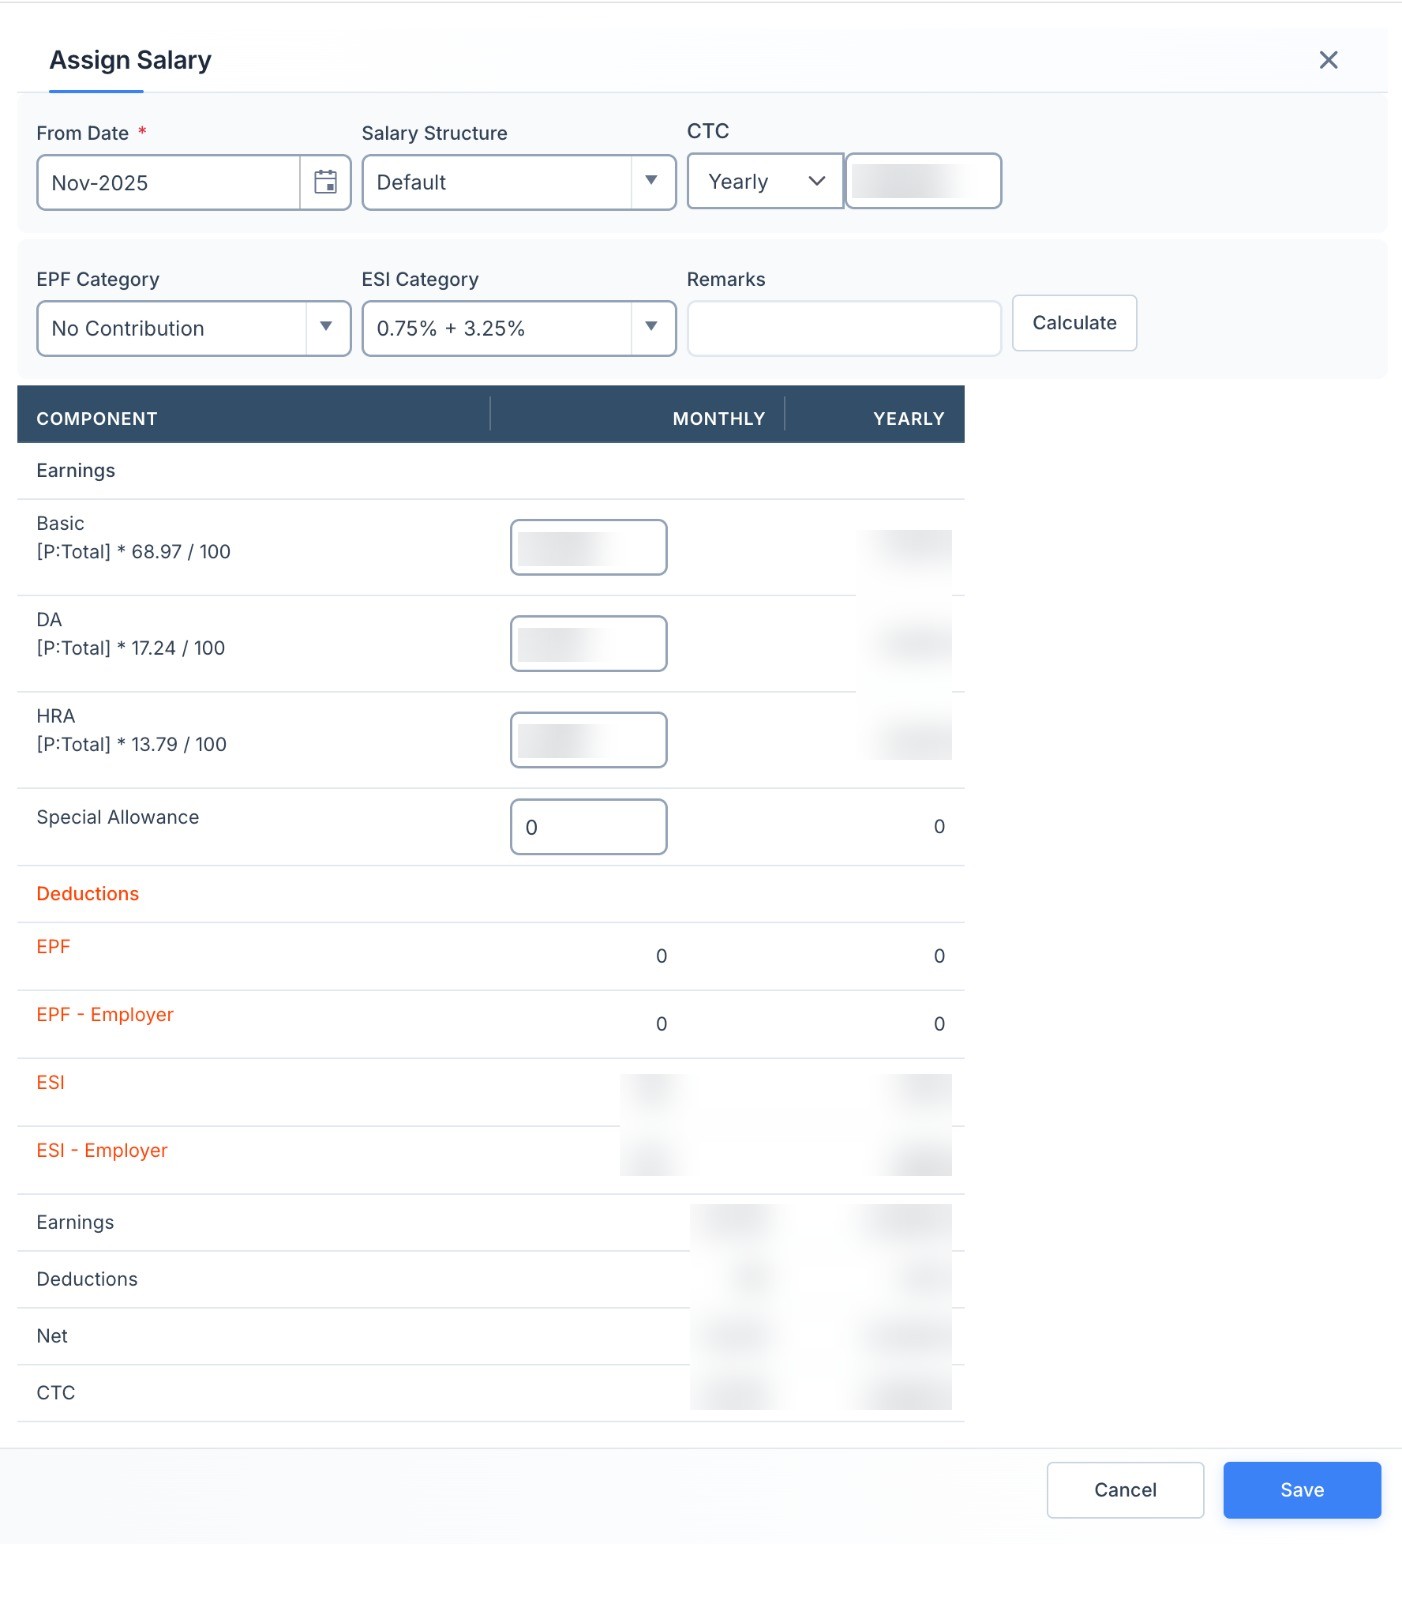
Task: Click the Basic formula text 68.97 / 100
Action: click(x=133, y=552)
